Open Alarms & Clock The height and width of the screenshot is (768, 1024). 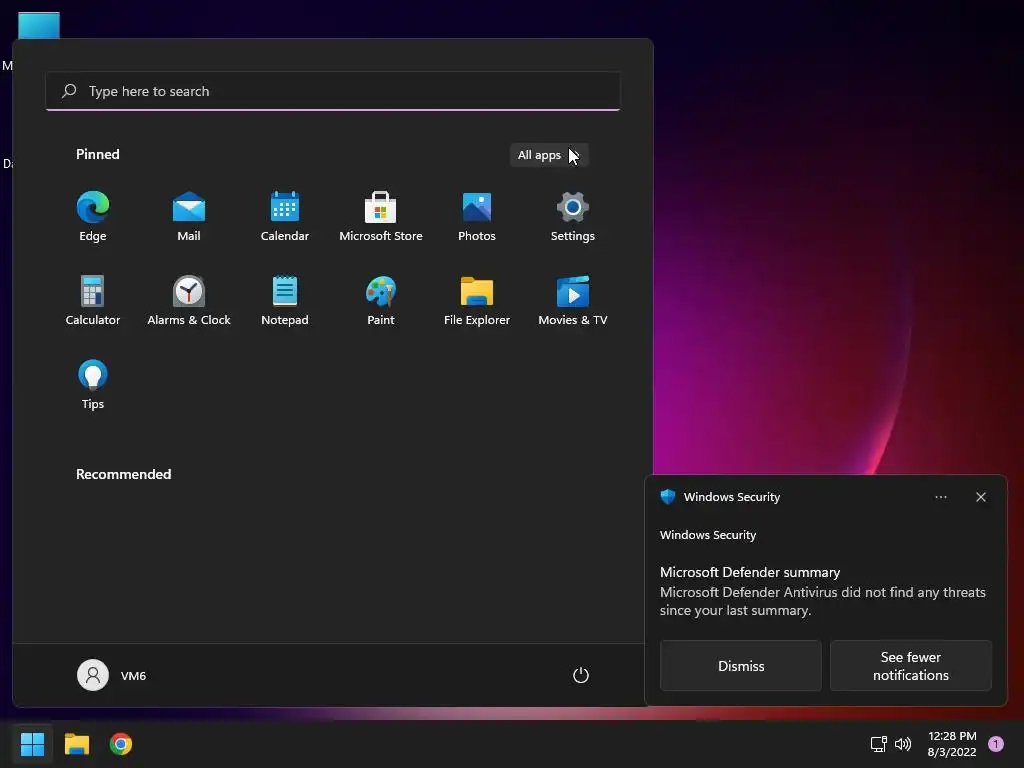189,300
